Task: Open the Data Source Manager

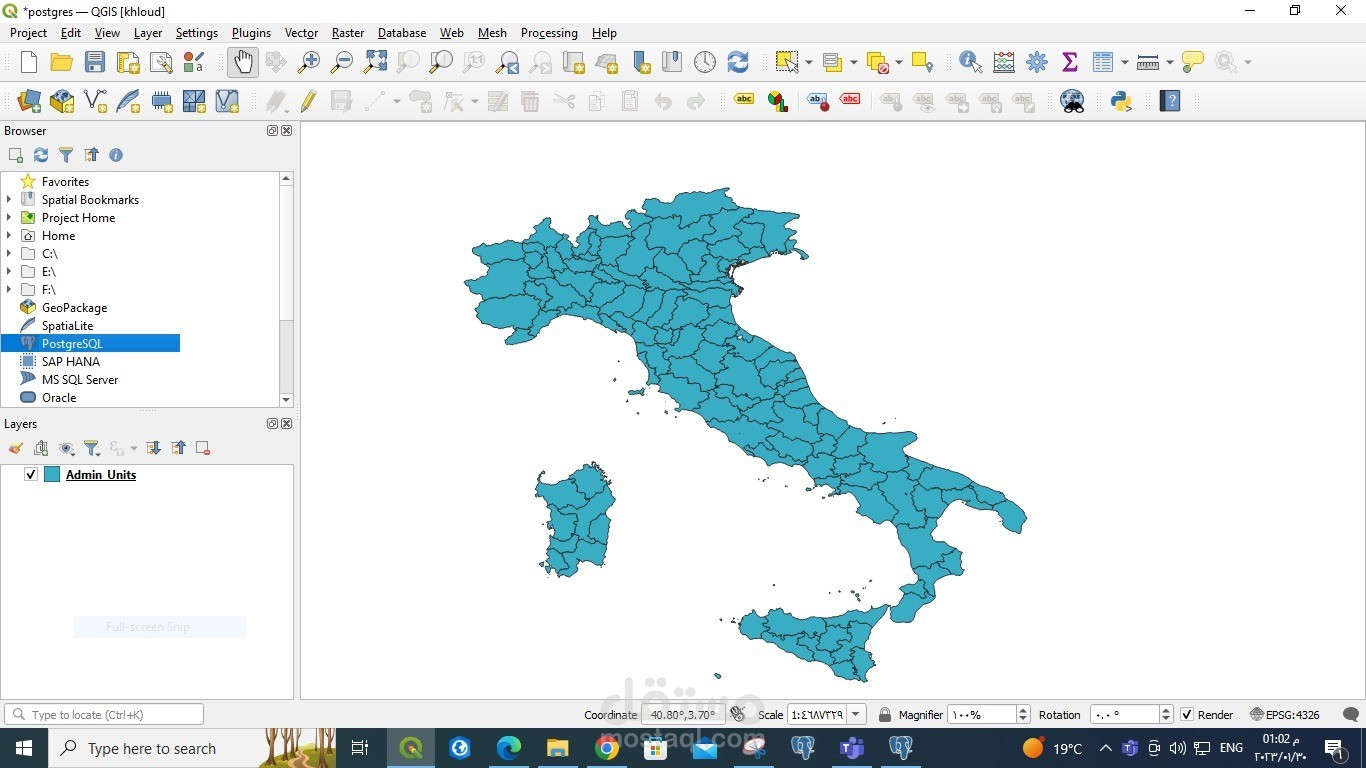Action: click(28, 101)
